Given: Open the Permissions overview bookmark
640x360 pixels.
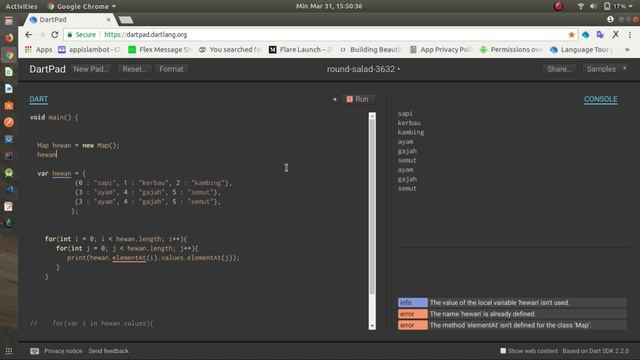Looking at the screenshot, I should tap(511, 49).
